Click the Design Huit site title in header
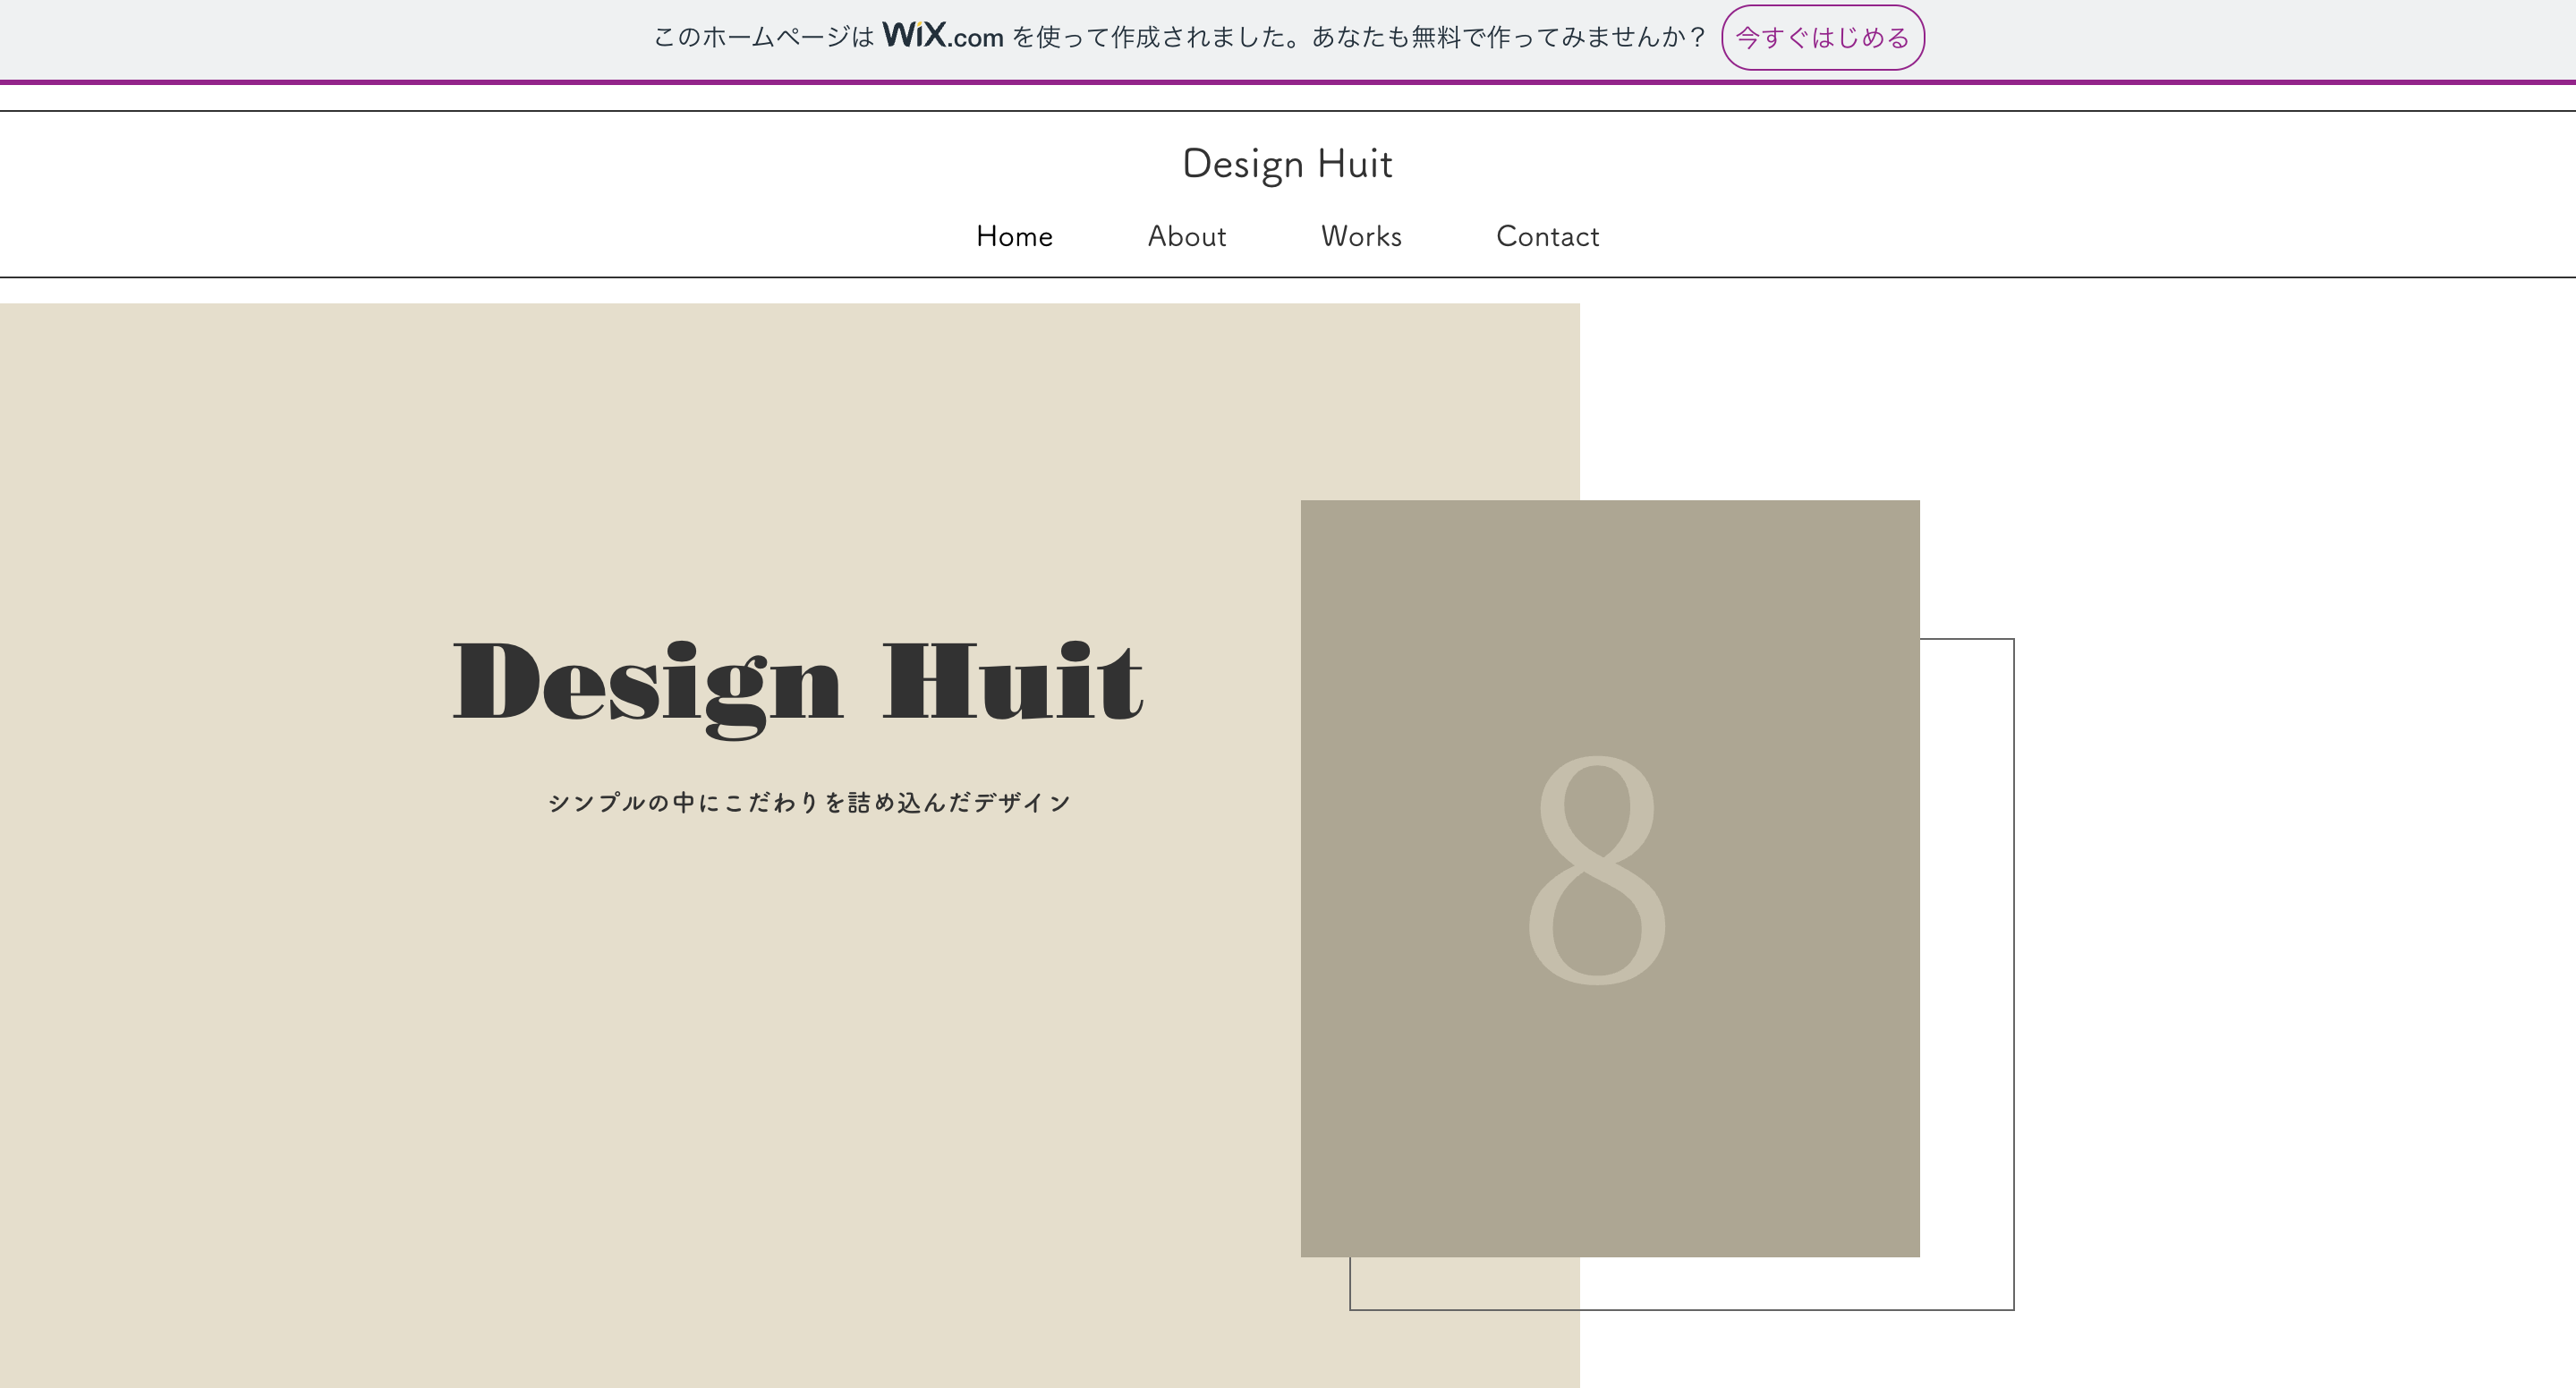Image resolution: width=2576 pixels, height=1388 pixels. [x=1287, y=164]
